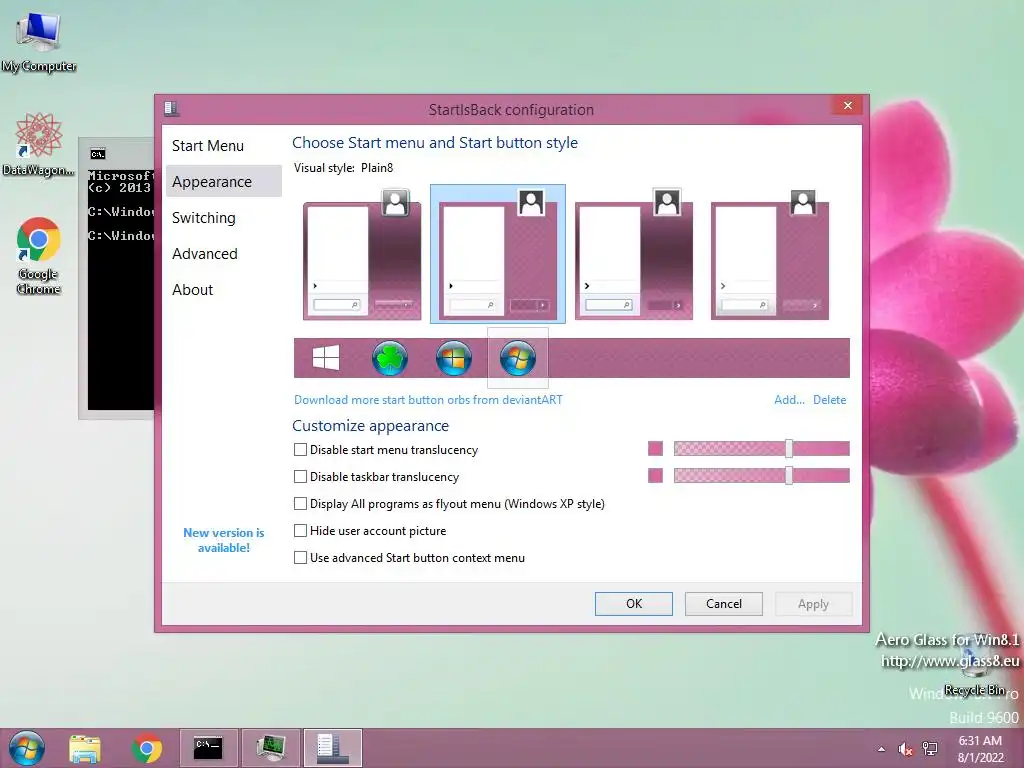Screen dimensions: 1024x768
Task: Launch Chrome from the taskbar
Action: [x=147, y=748]
